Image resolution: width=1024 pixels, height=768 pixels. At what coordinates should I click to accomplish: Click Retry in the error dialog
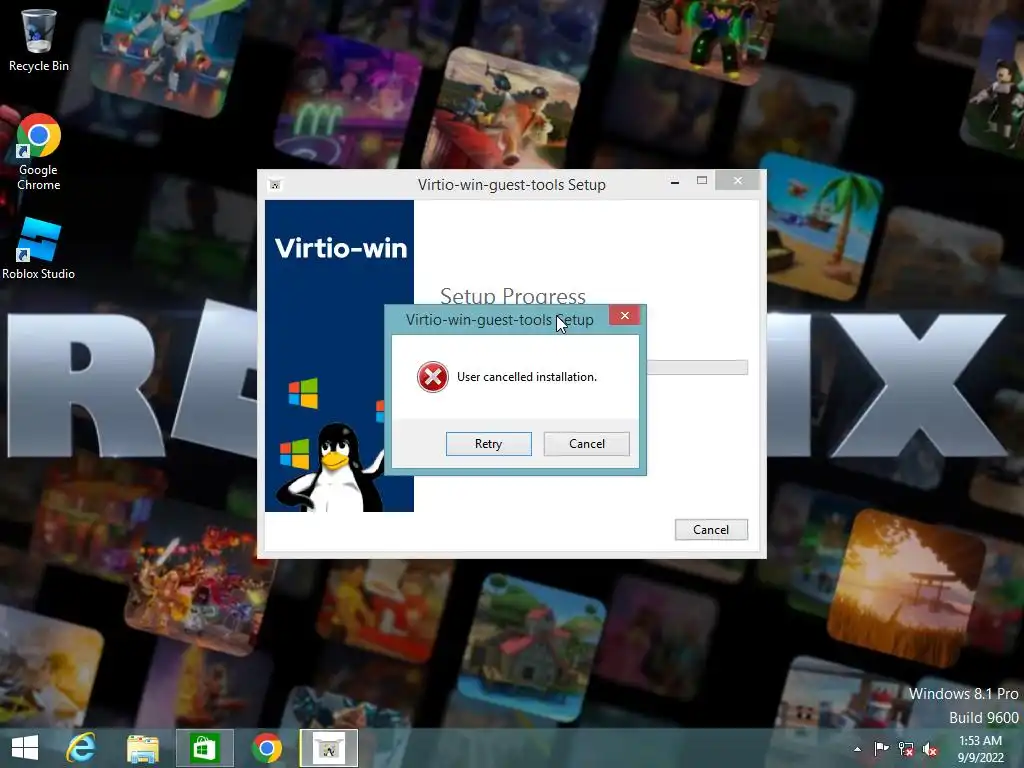tap(488, 444)
